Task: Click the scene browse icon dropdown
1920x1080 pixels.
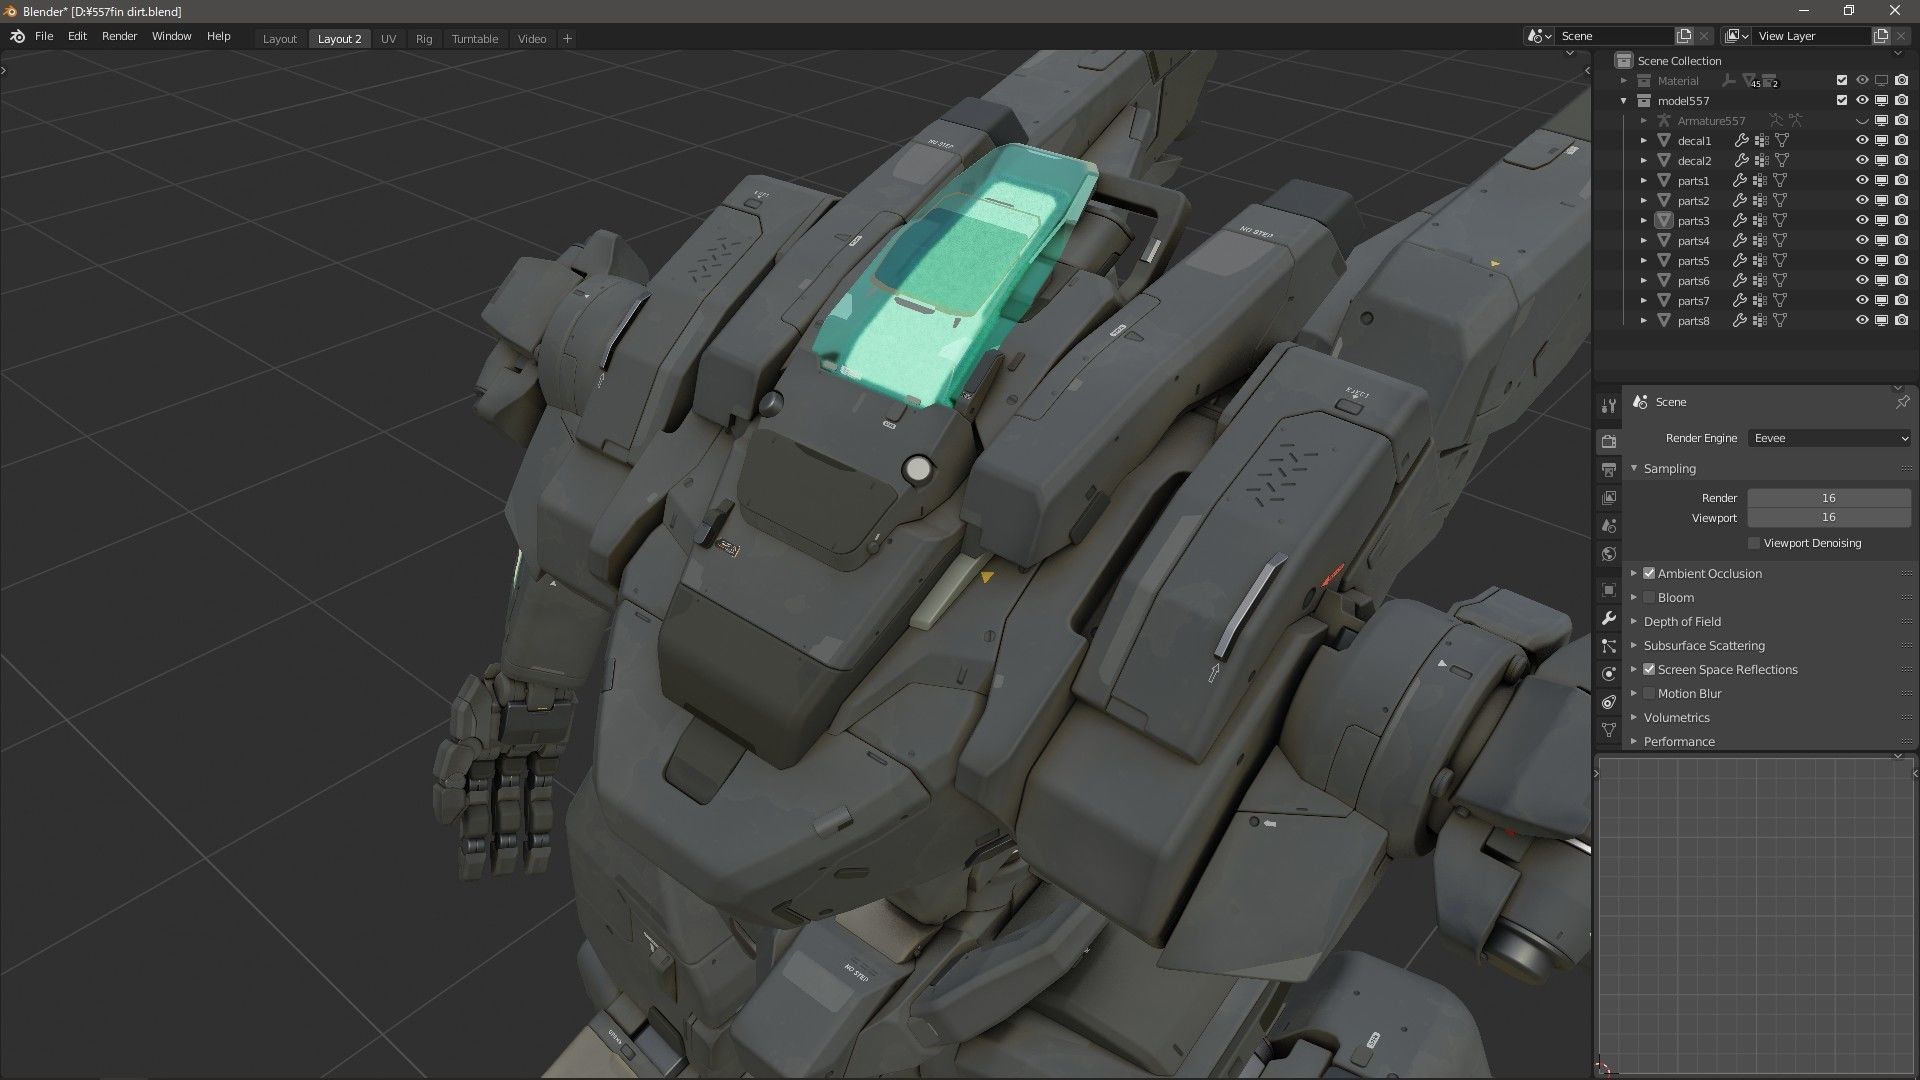Action: pyautogui.click(x=1539, y=36)
